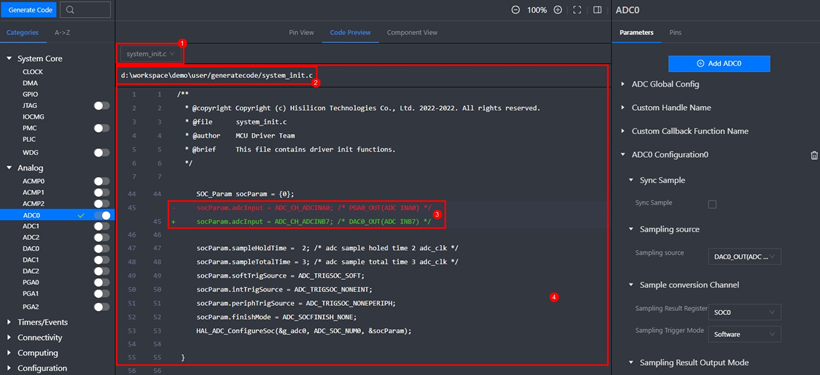Click the fullscreen fit icon
820x375 pixels.
pyautogui.click(x=577, y=10)
